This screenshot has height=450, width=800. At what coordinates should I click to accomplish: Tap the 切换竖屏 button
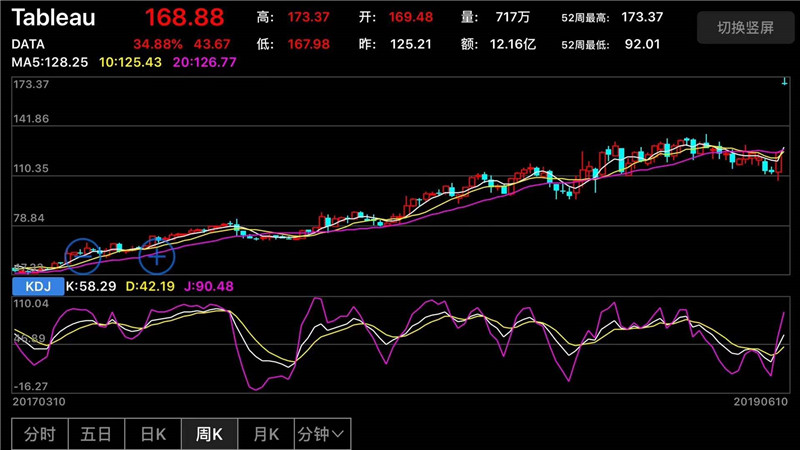pyautogui.click(x=745, y=27)
